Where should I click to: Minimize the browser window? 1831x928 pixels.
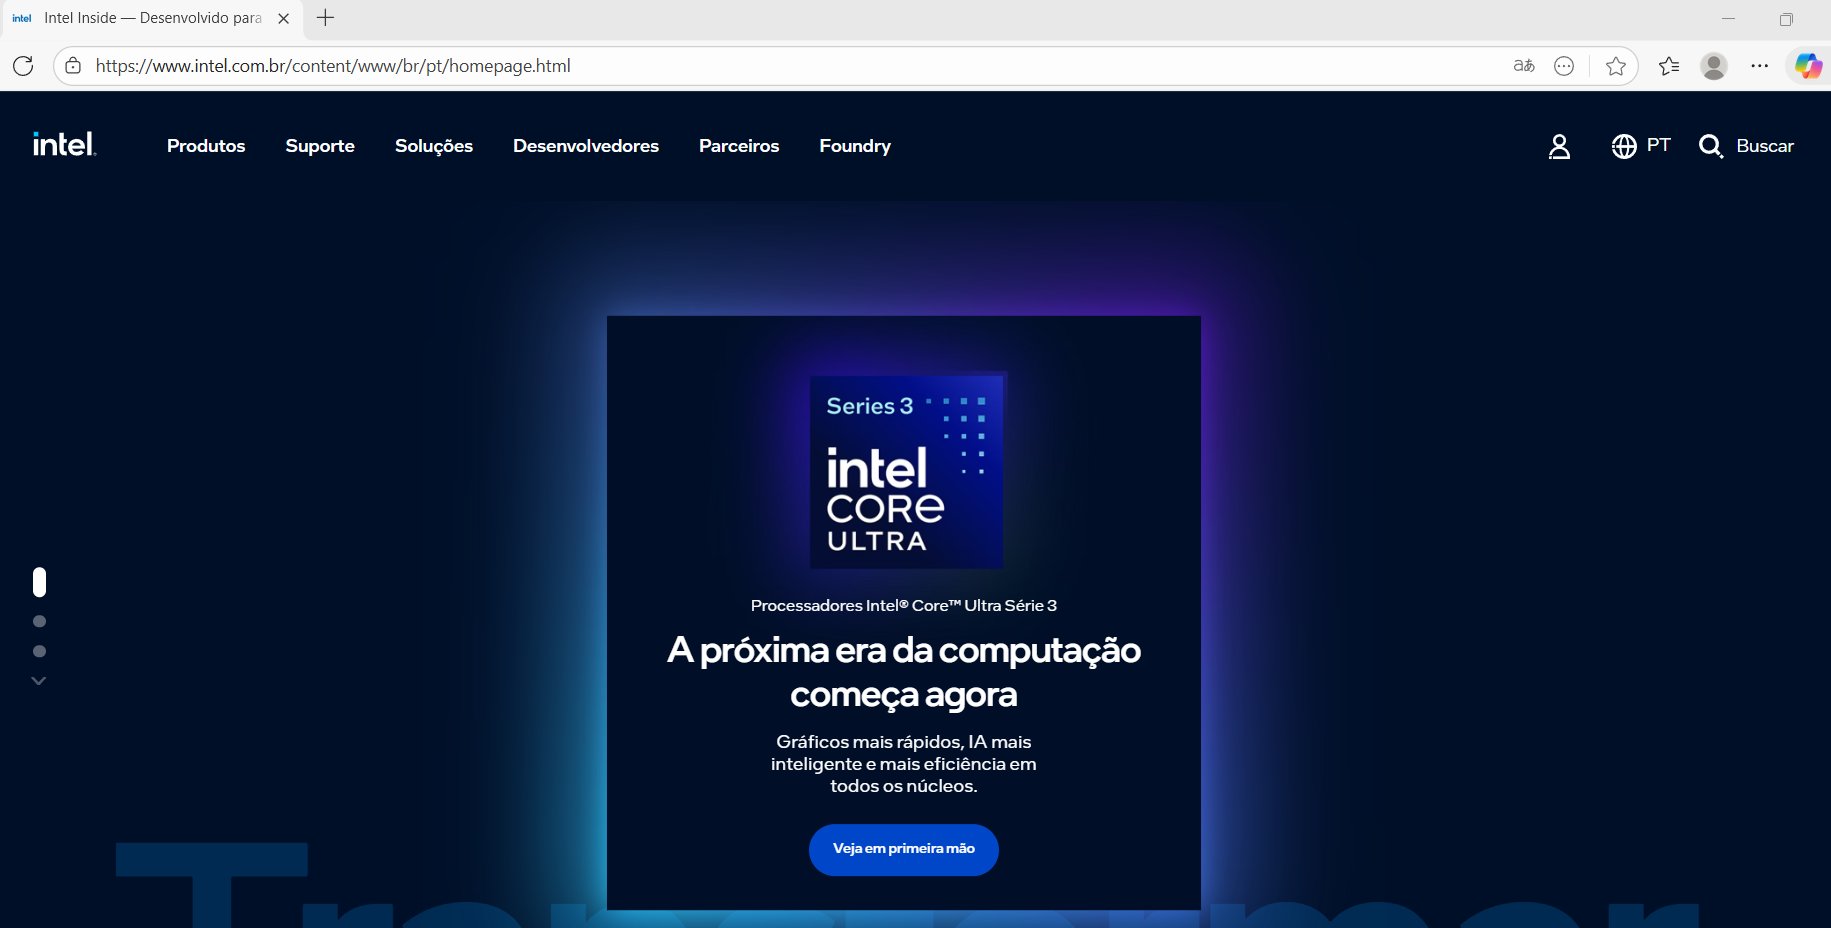(1728, 19)
